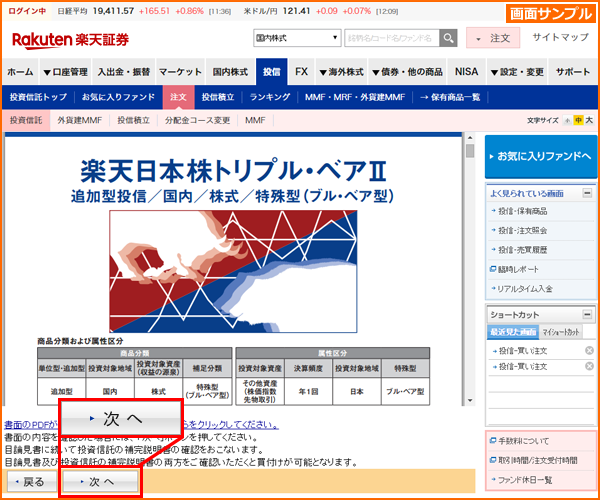600x500 pixels.
Task: Expand the 債券・他の商品 menu
Action: (407, 72)
